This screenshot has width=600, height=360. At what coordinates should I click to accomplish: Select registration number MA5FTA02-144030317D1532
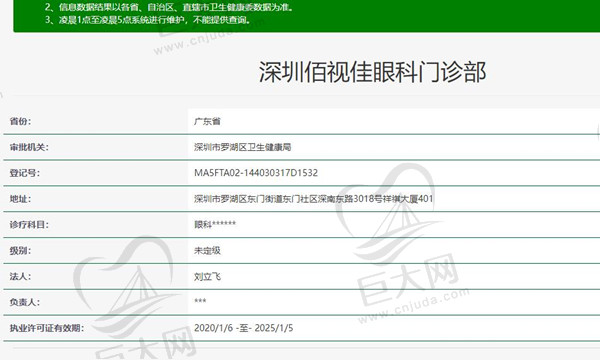click(256, 173)
